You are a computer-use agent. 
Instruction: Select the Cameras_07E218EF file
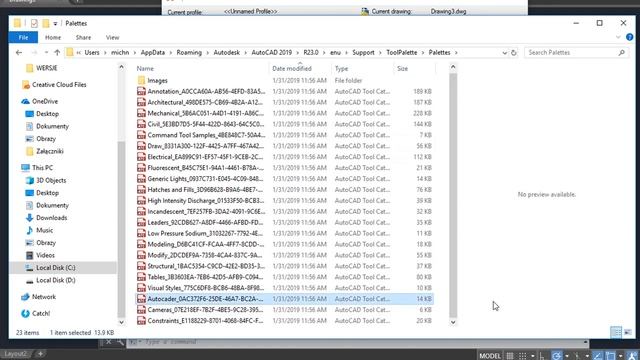click(x=284, y=310)
